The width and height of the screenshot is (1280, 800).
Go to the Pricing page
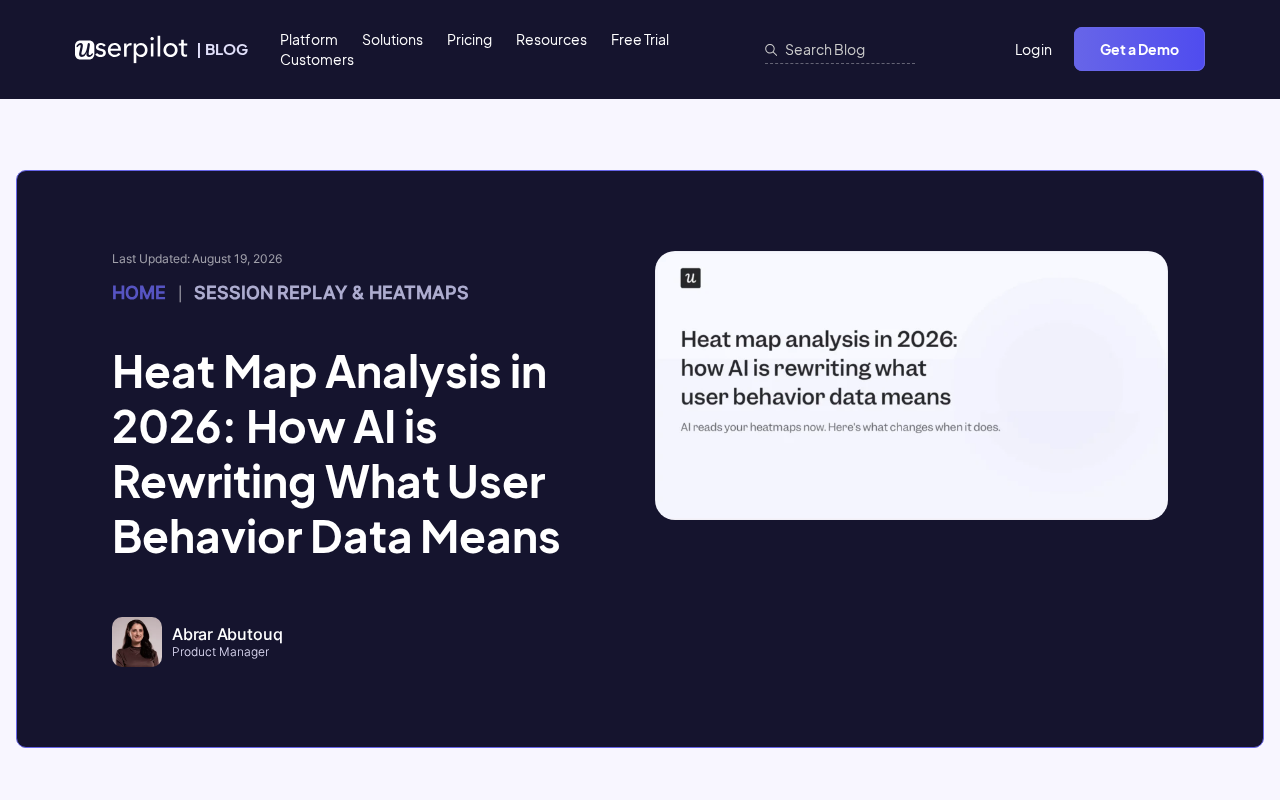[469, 39]
